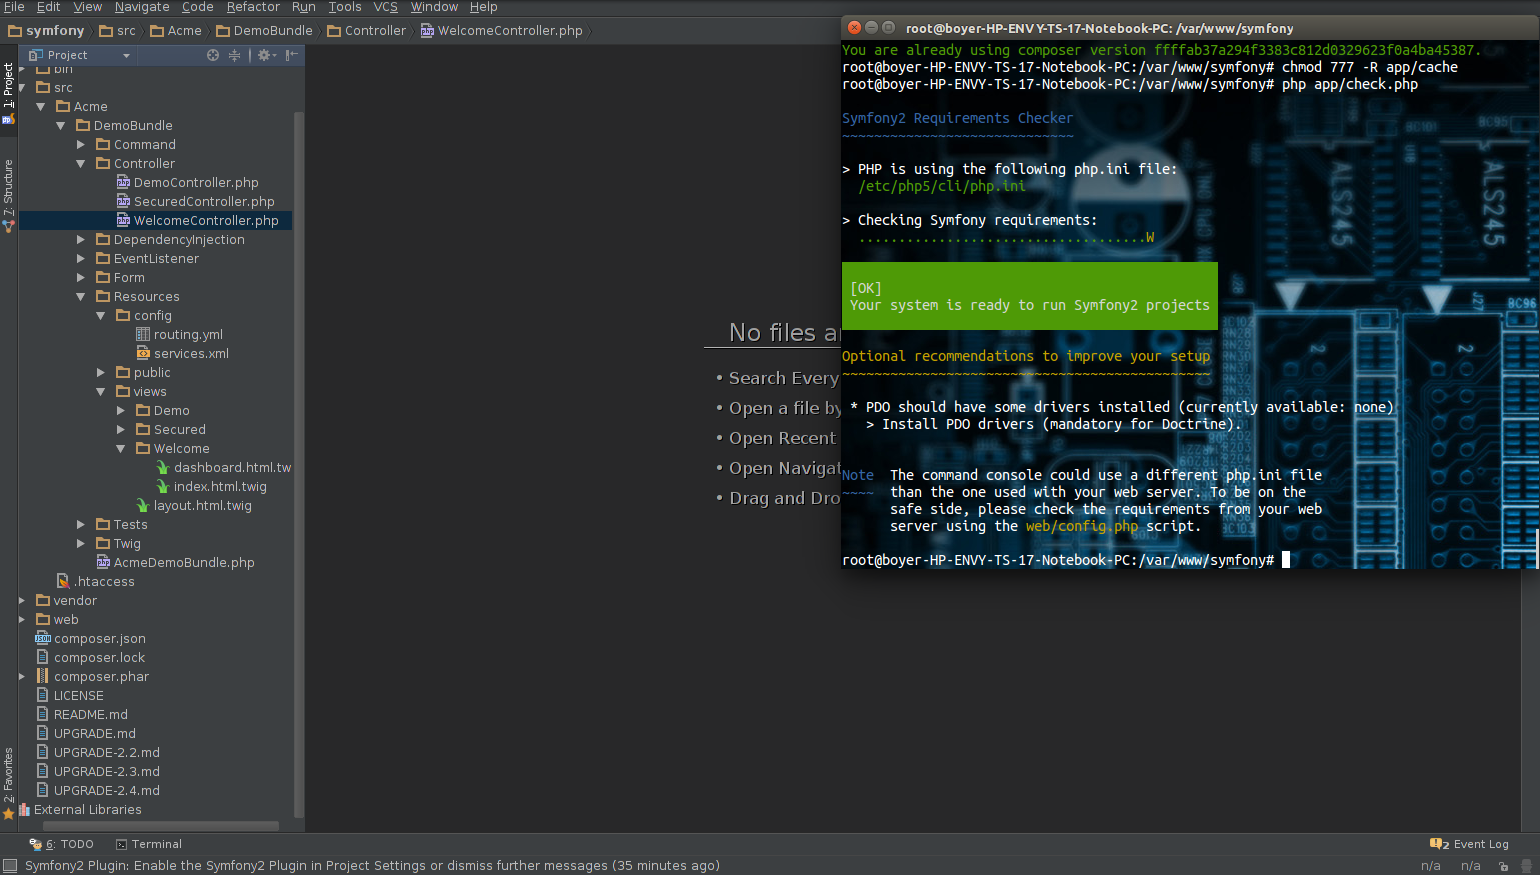Click DemoBundle breadcrumb in navigation bar
1540x875 pixels.
[265, 31]
